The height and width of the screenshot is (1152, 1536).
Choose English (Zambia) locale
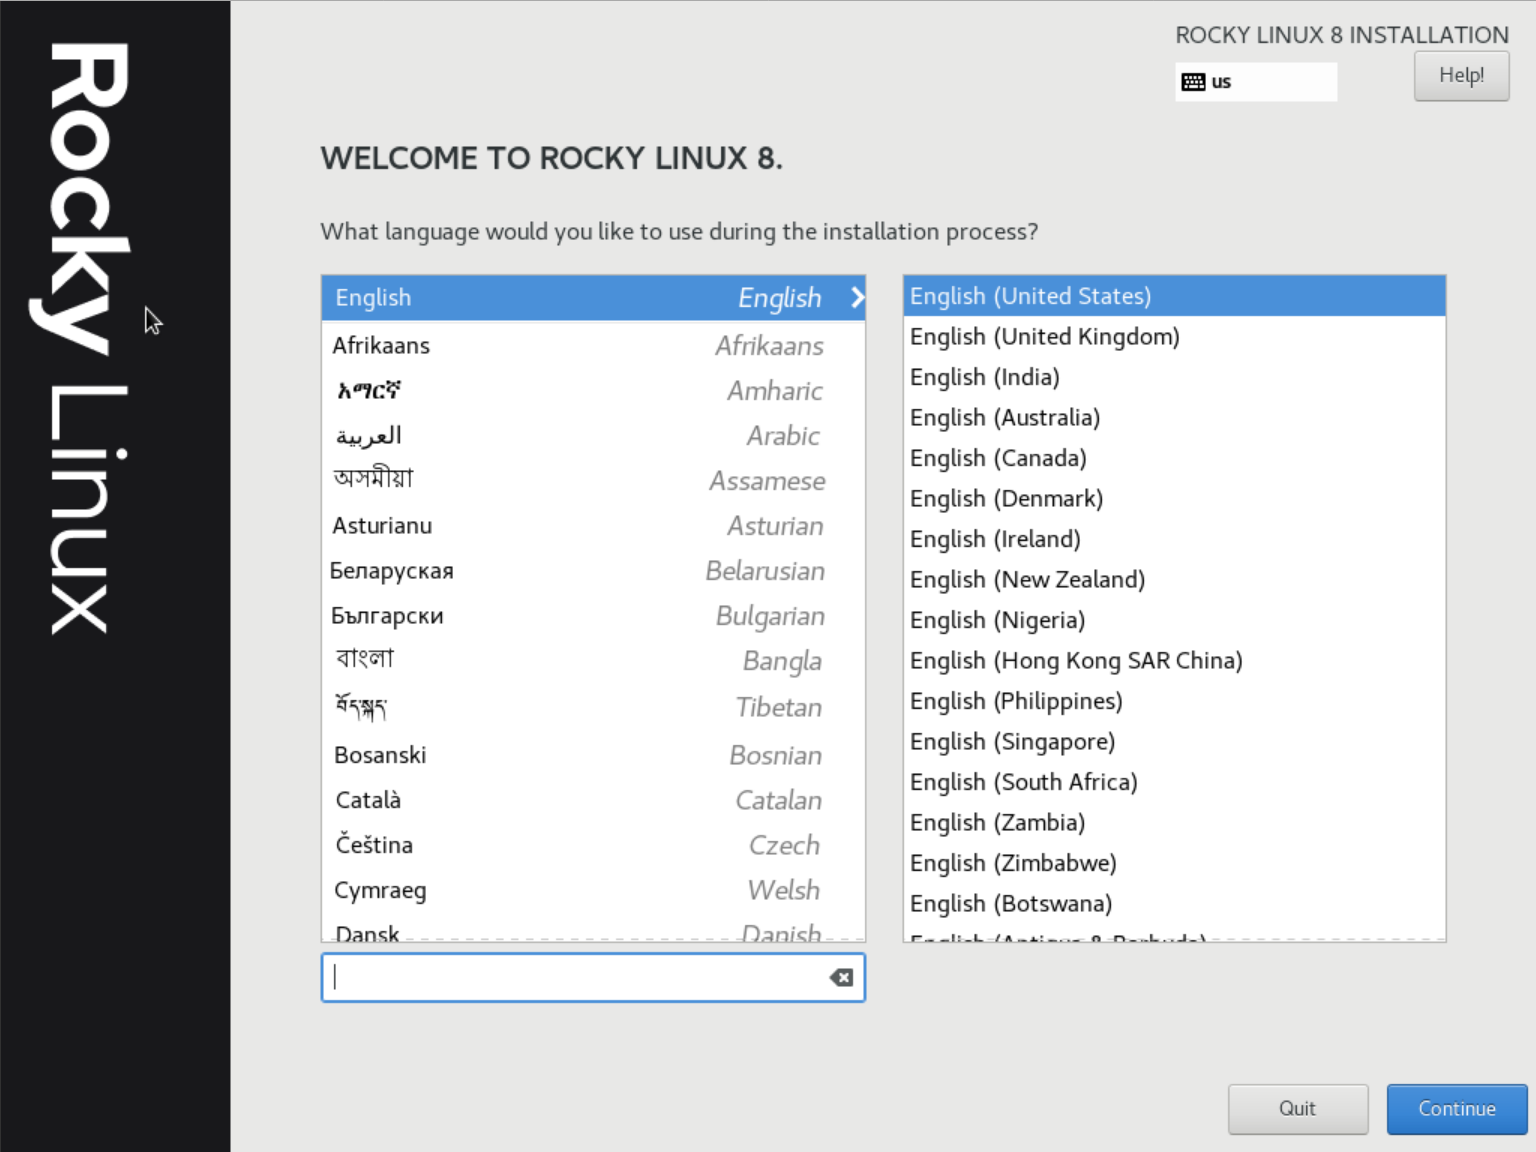coord(1174,823)
